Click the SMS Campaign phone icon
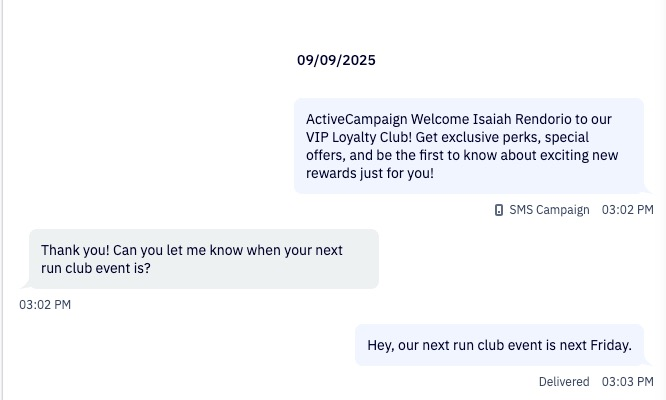Image resolution: width=666 pixels, height=400 pixels. [499, 210]
